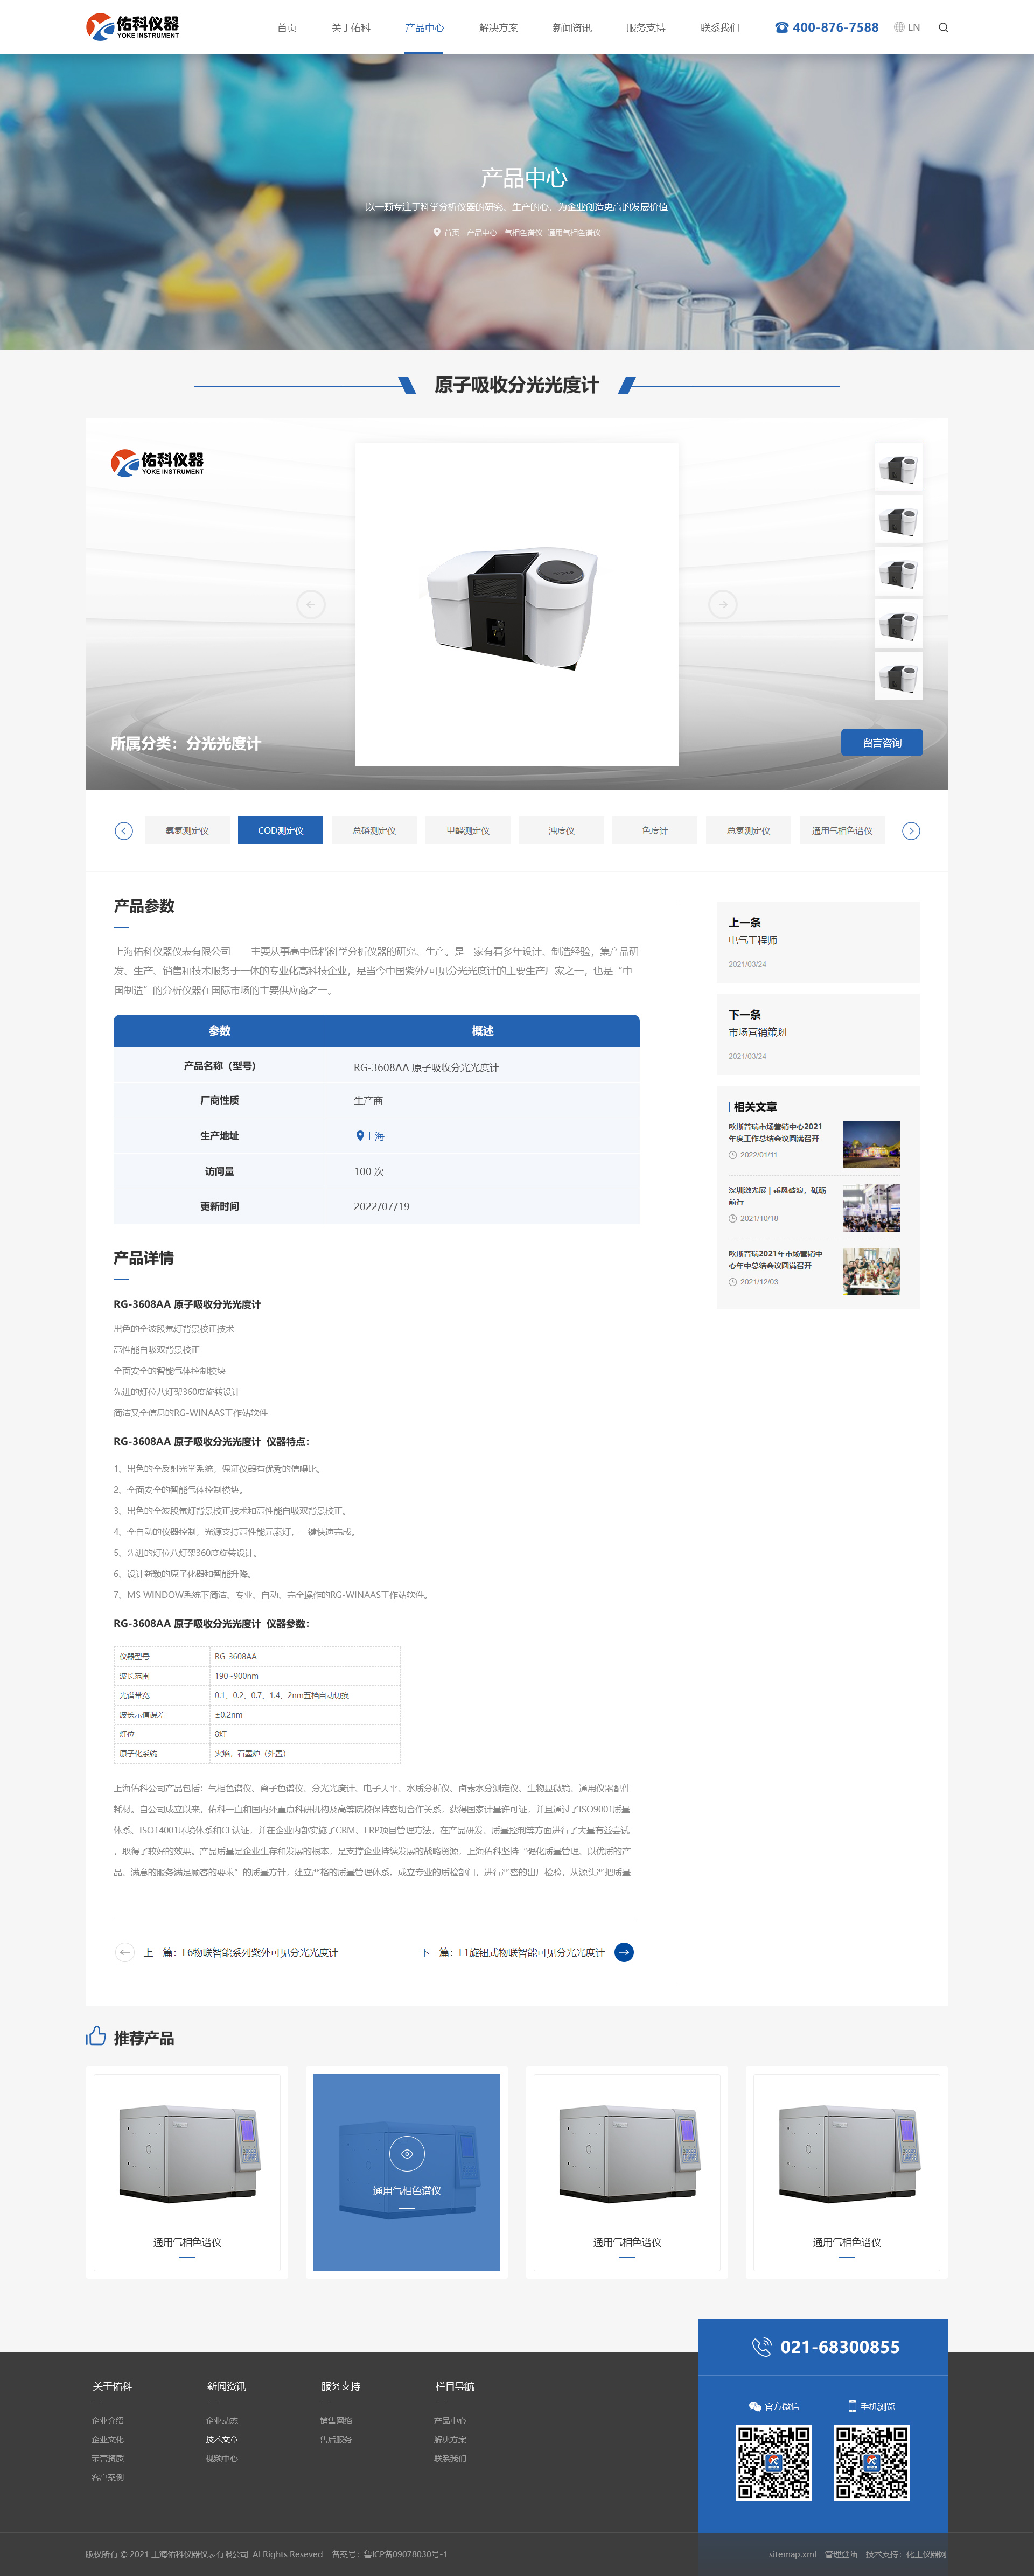Click the blue right arrow beside 下一篇
1034x2576 pixels.
pos(624,1952)
